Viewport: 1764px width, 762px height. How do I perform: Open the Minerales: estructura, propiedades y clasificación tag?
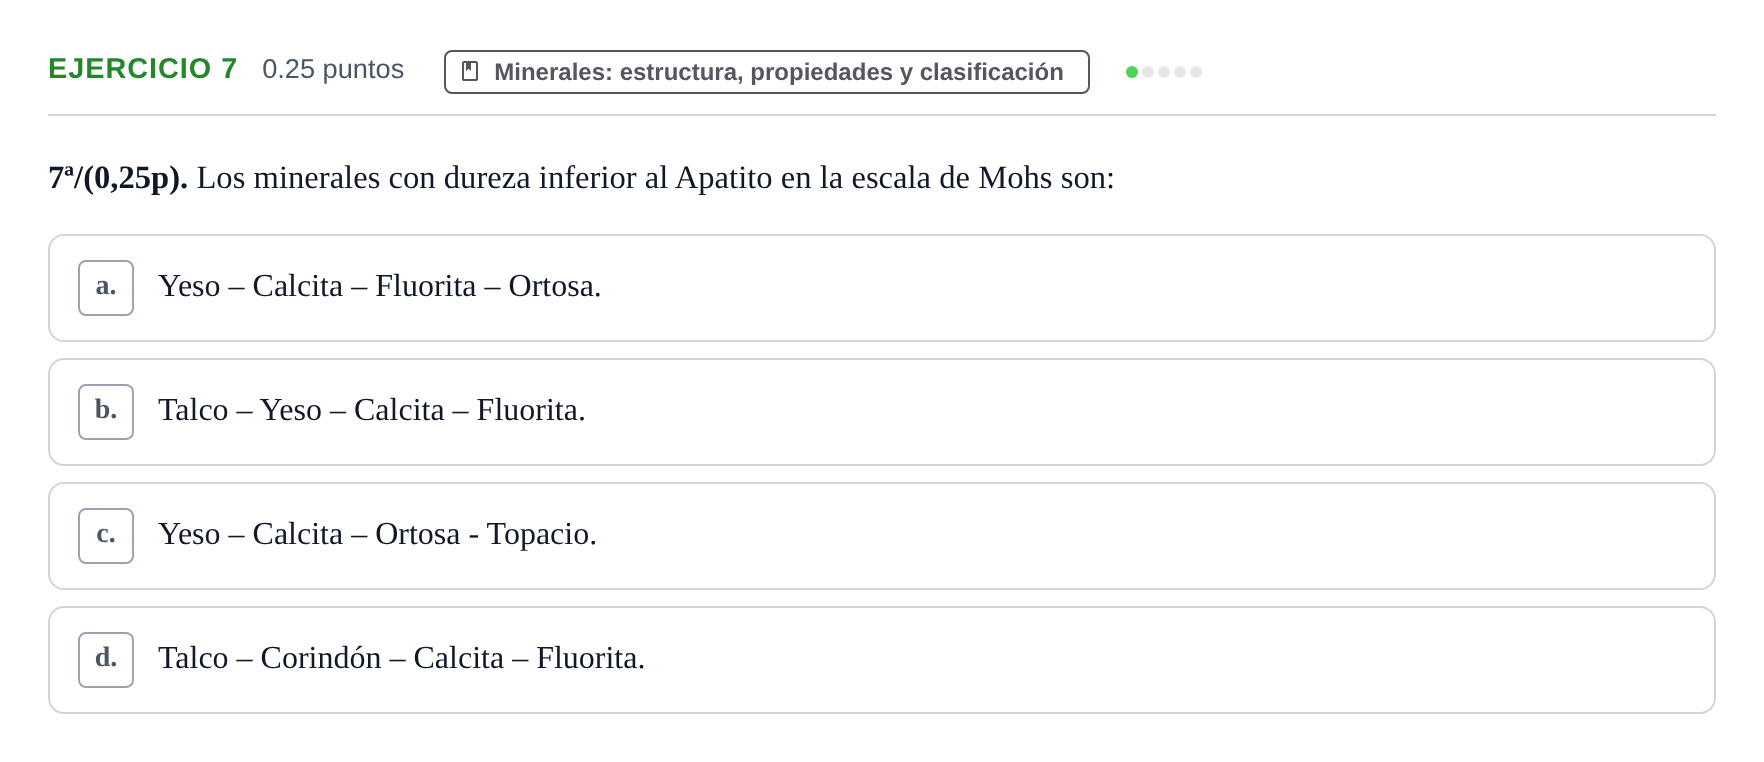(767, 72)
